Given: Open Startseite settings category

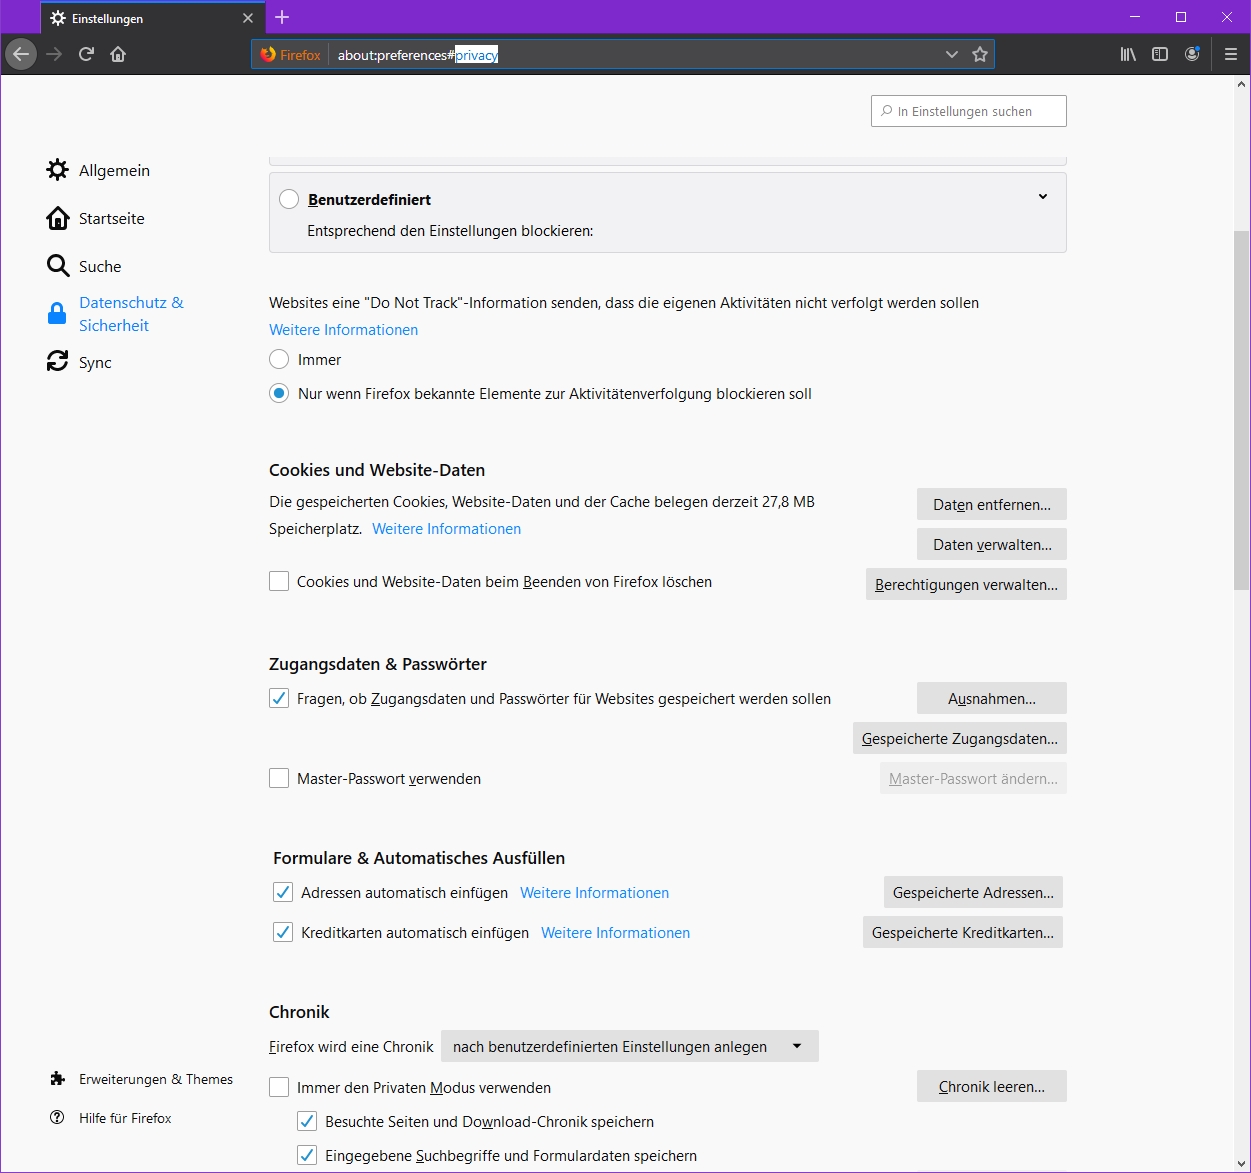Looking at the screenshot, I should [95, 218].
